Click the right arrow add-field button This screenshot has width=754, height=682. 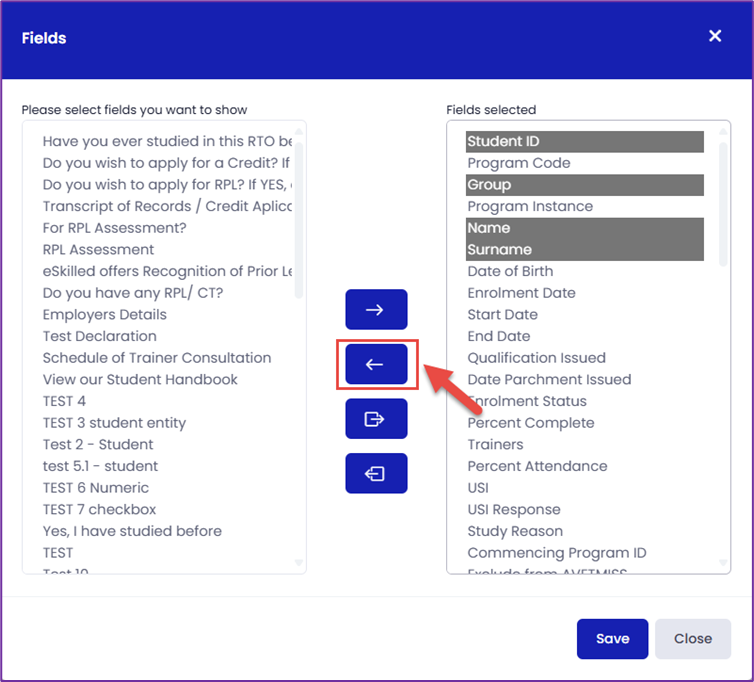(x=376, y=309)
